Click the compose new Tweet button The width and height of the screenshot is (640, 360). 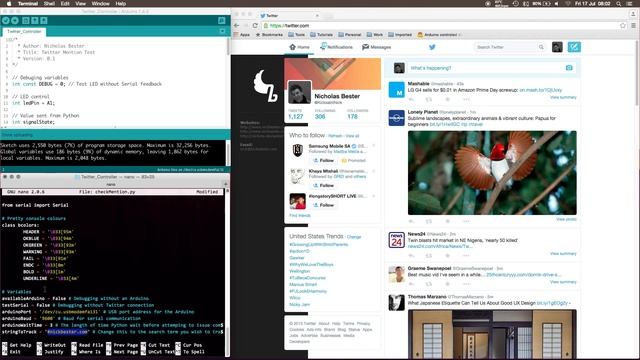click(574, 47)
